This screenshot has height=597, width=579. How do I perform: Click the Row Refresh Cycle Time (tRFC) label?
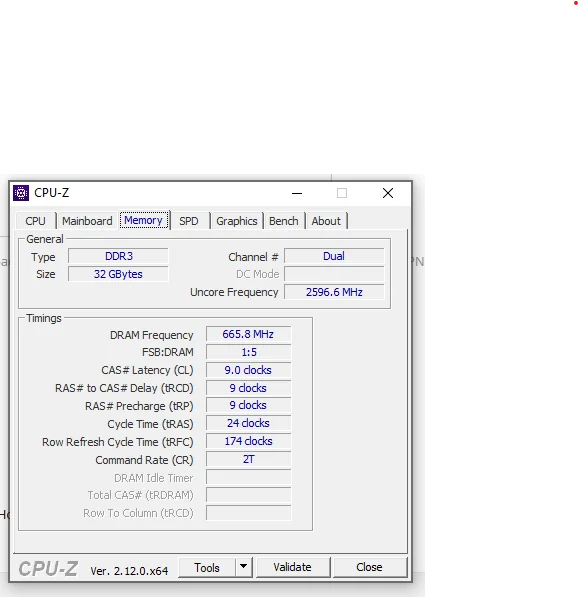click(118, 442)
